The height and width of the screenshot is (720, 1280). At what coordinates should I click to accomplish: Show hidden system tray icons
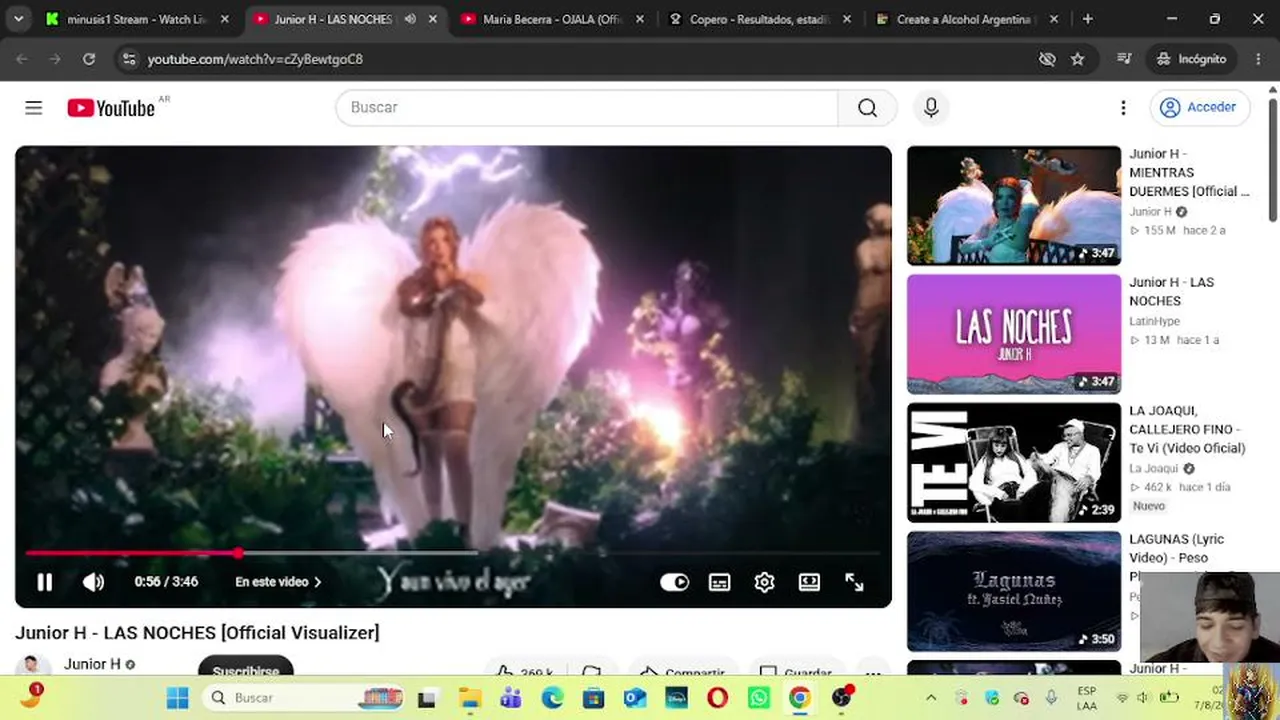click(x=931, y=698)
